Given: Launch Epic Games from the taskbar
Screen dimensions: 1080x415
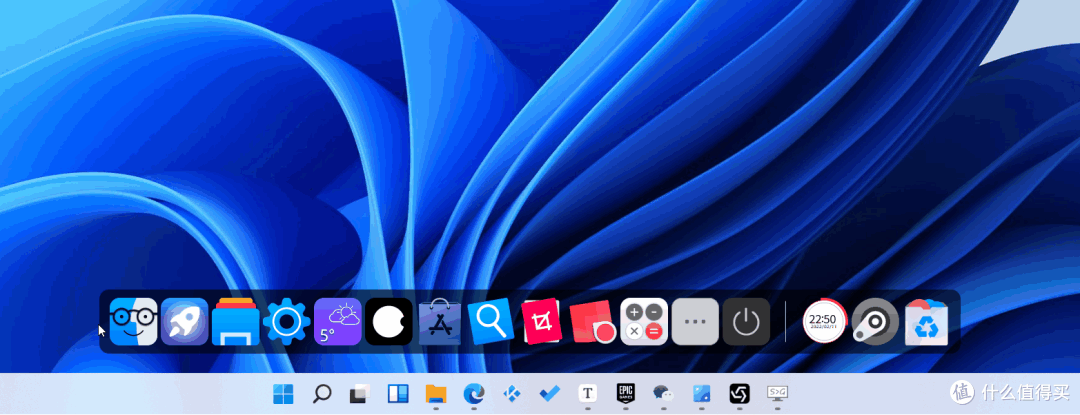Looking at the screenshot, I should 625,394.
